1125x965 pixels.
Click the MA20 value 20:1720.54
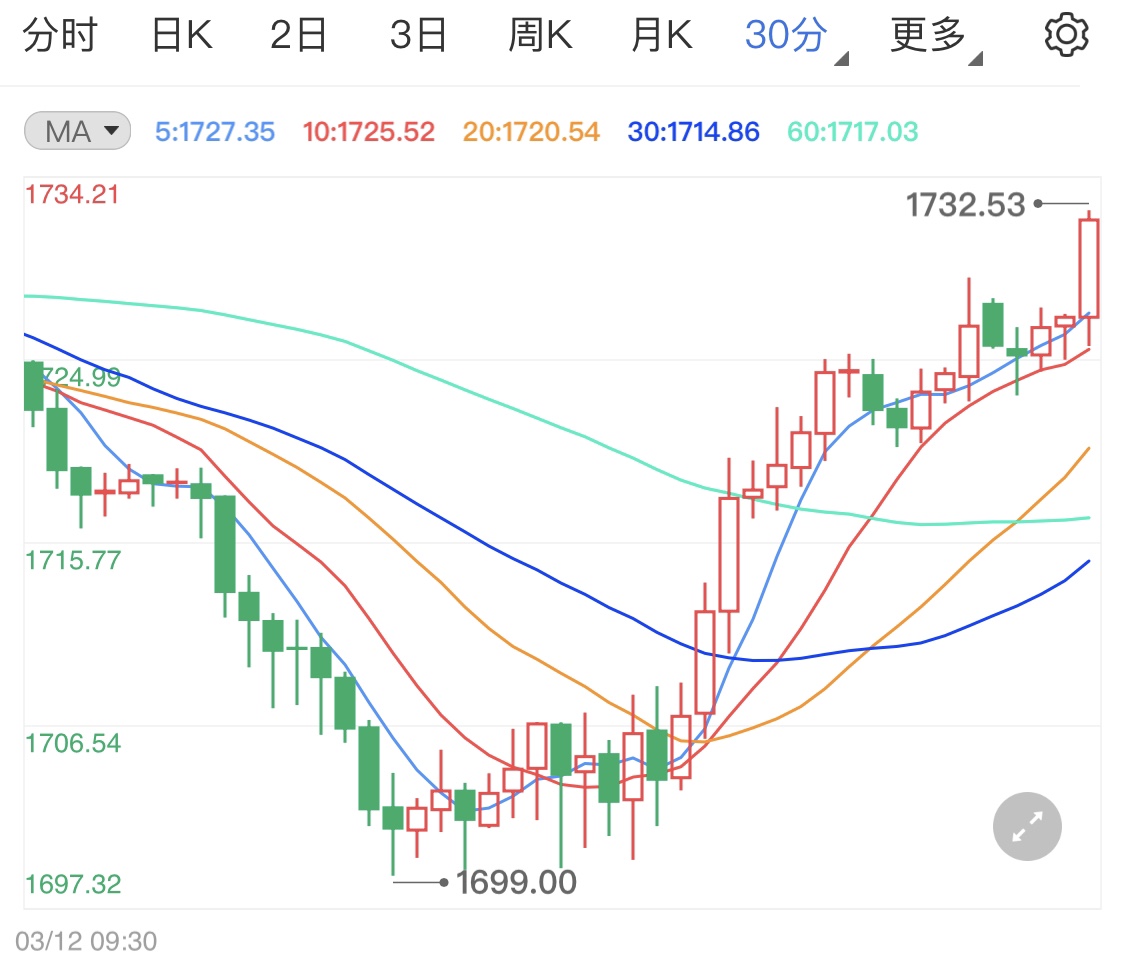530,132
